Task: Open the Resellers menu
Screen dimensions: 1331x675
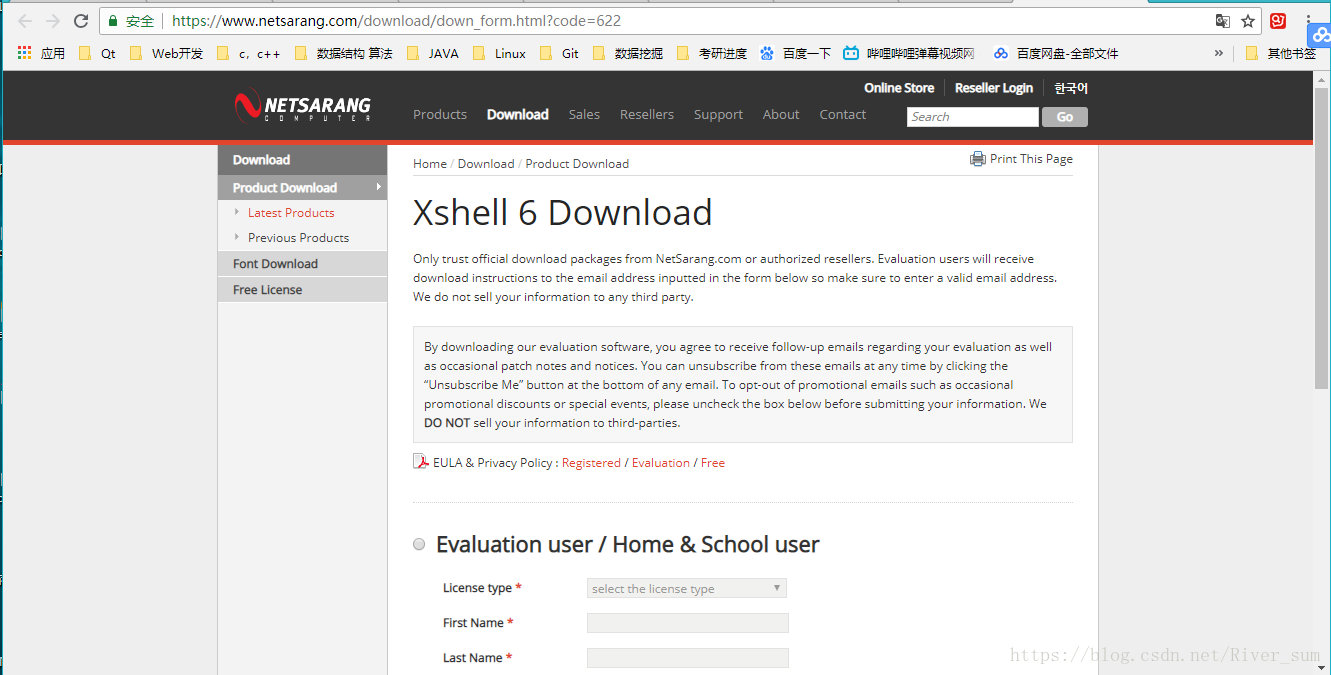Action: 647,114
